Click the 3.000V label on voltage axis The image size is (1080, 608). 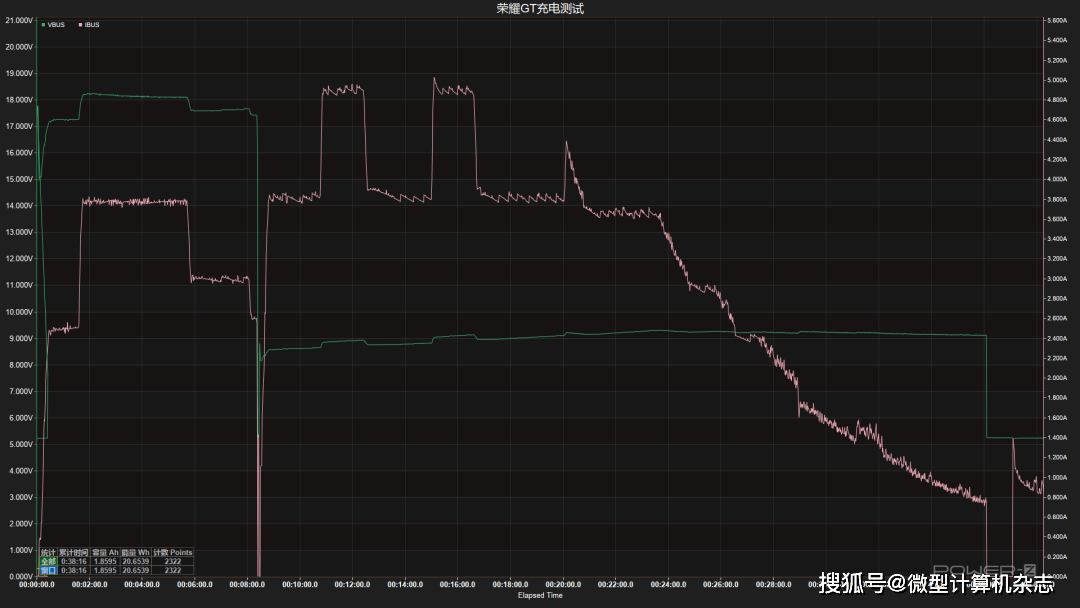21,497
